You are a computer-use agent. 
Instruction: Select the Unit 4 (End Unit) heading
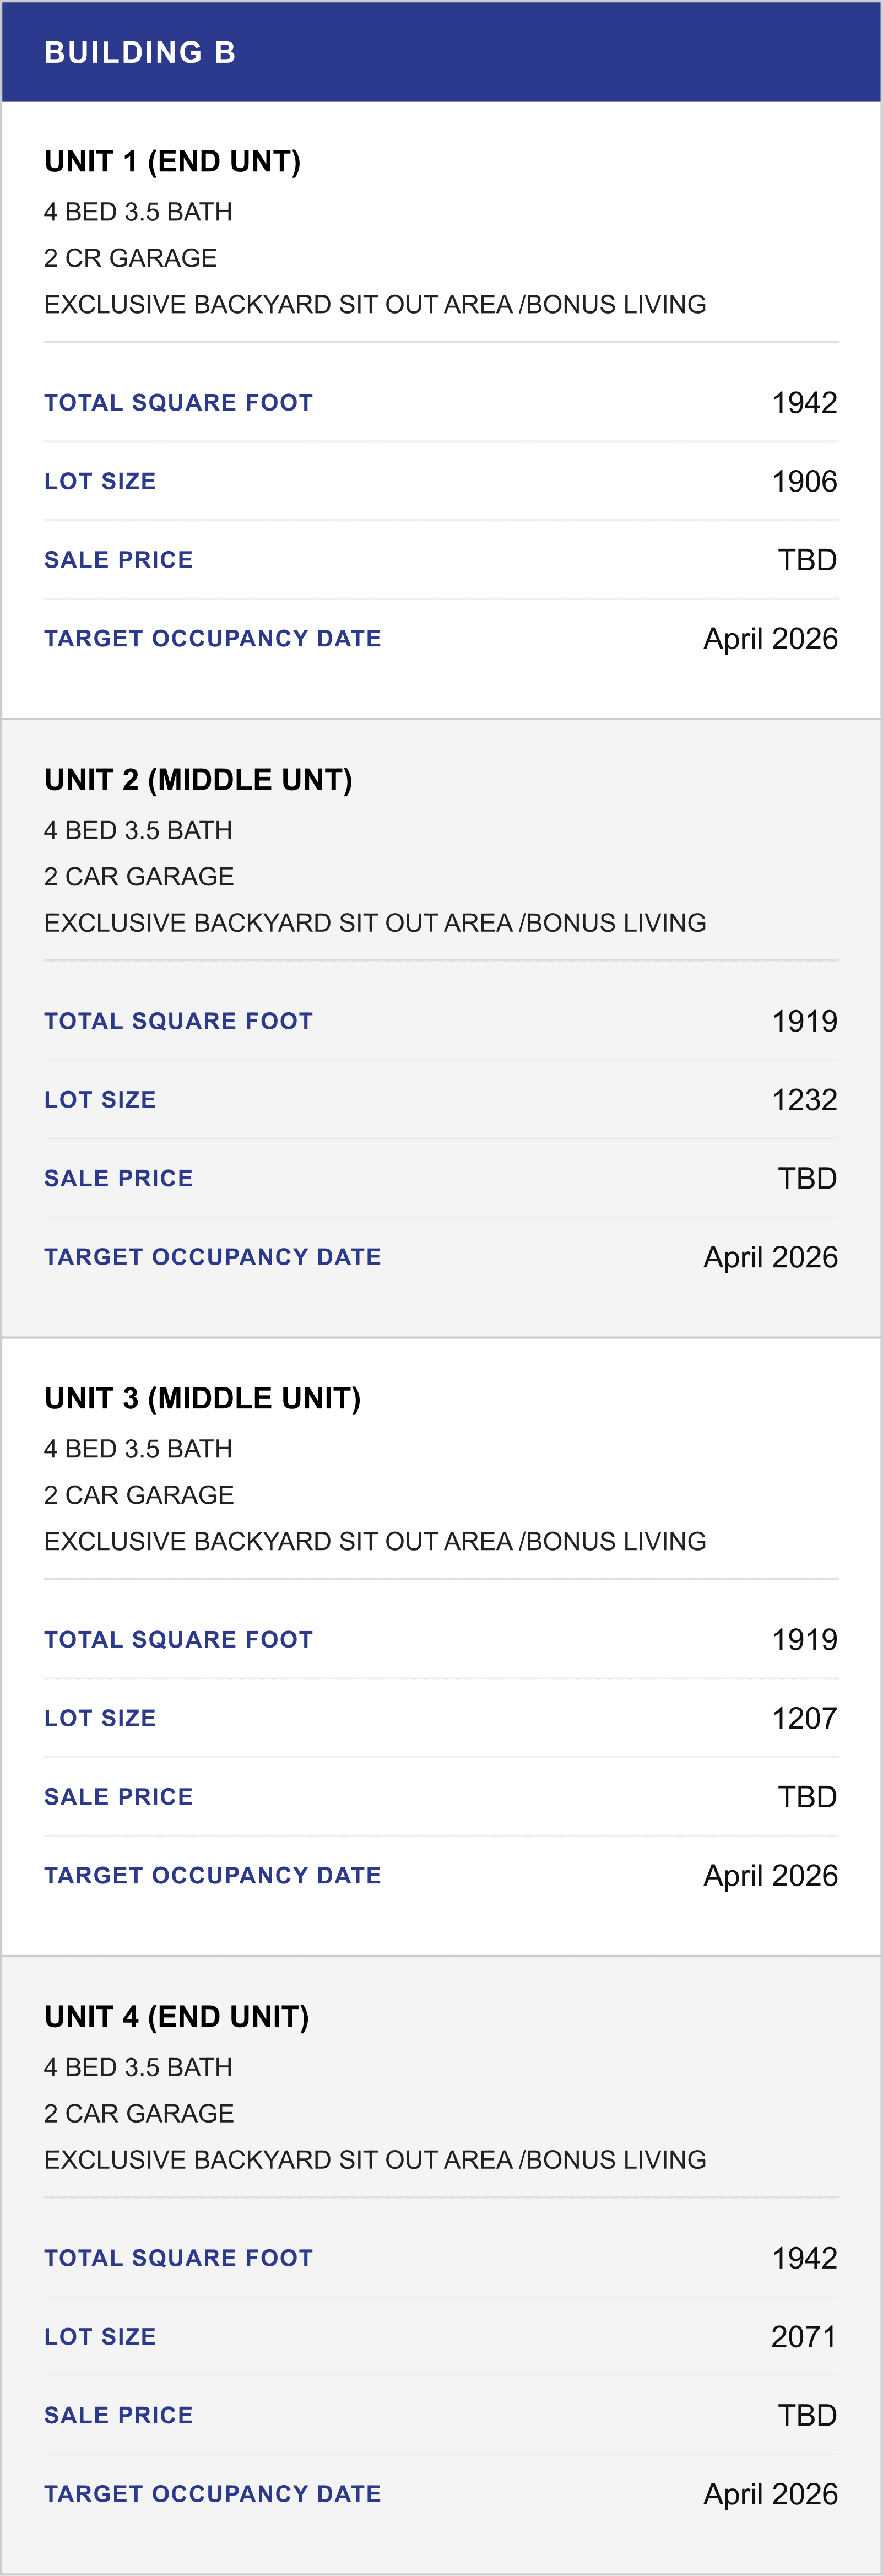tap(176, 2016)
